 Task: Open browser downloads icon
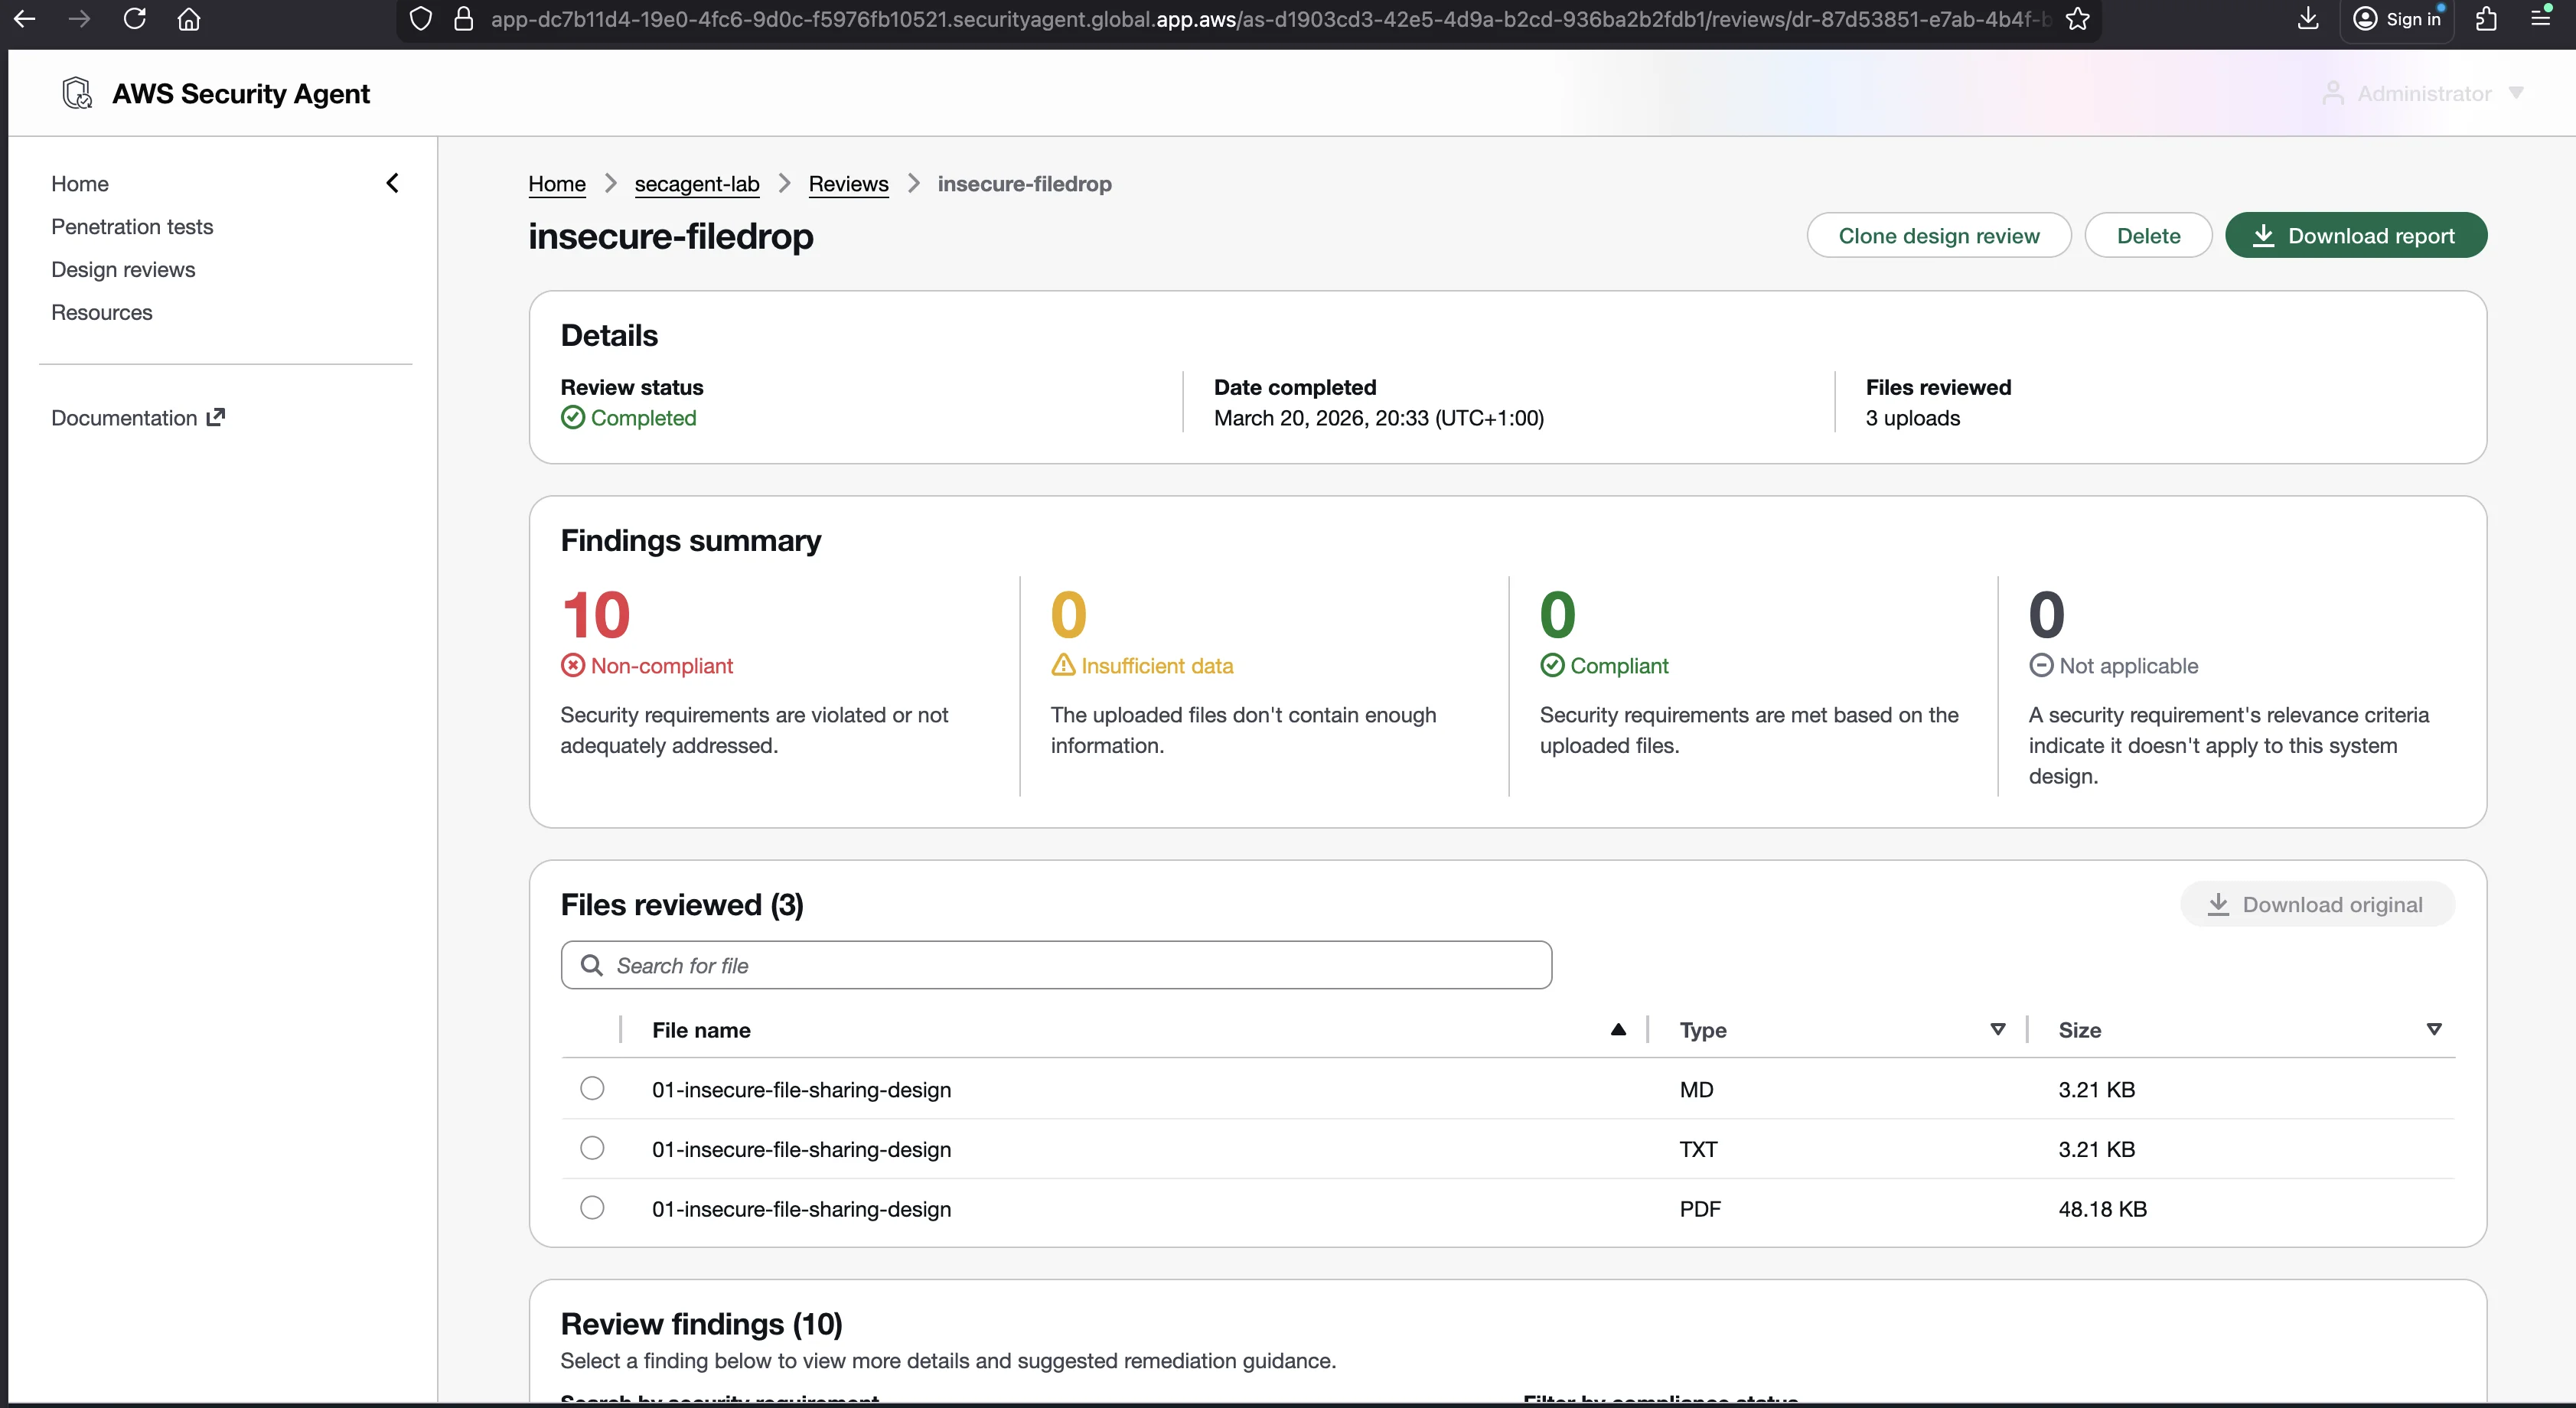click(2308, 18)
